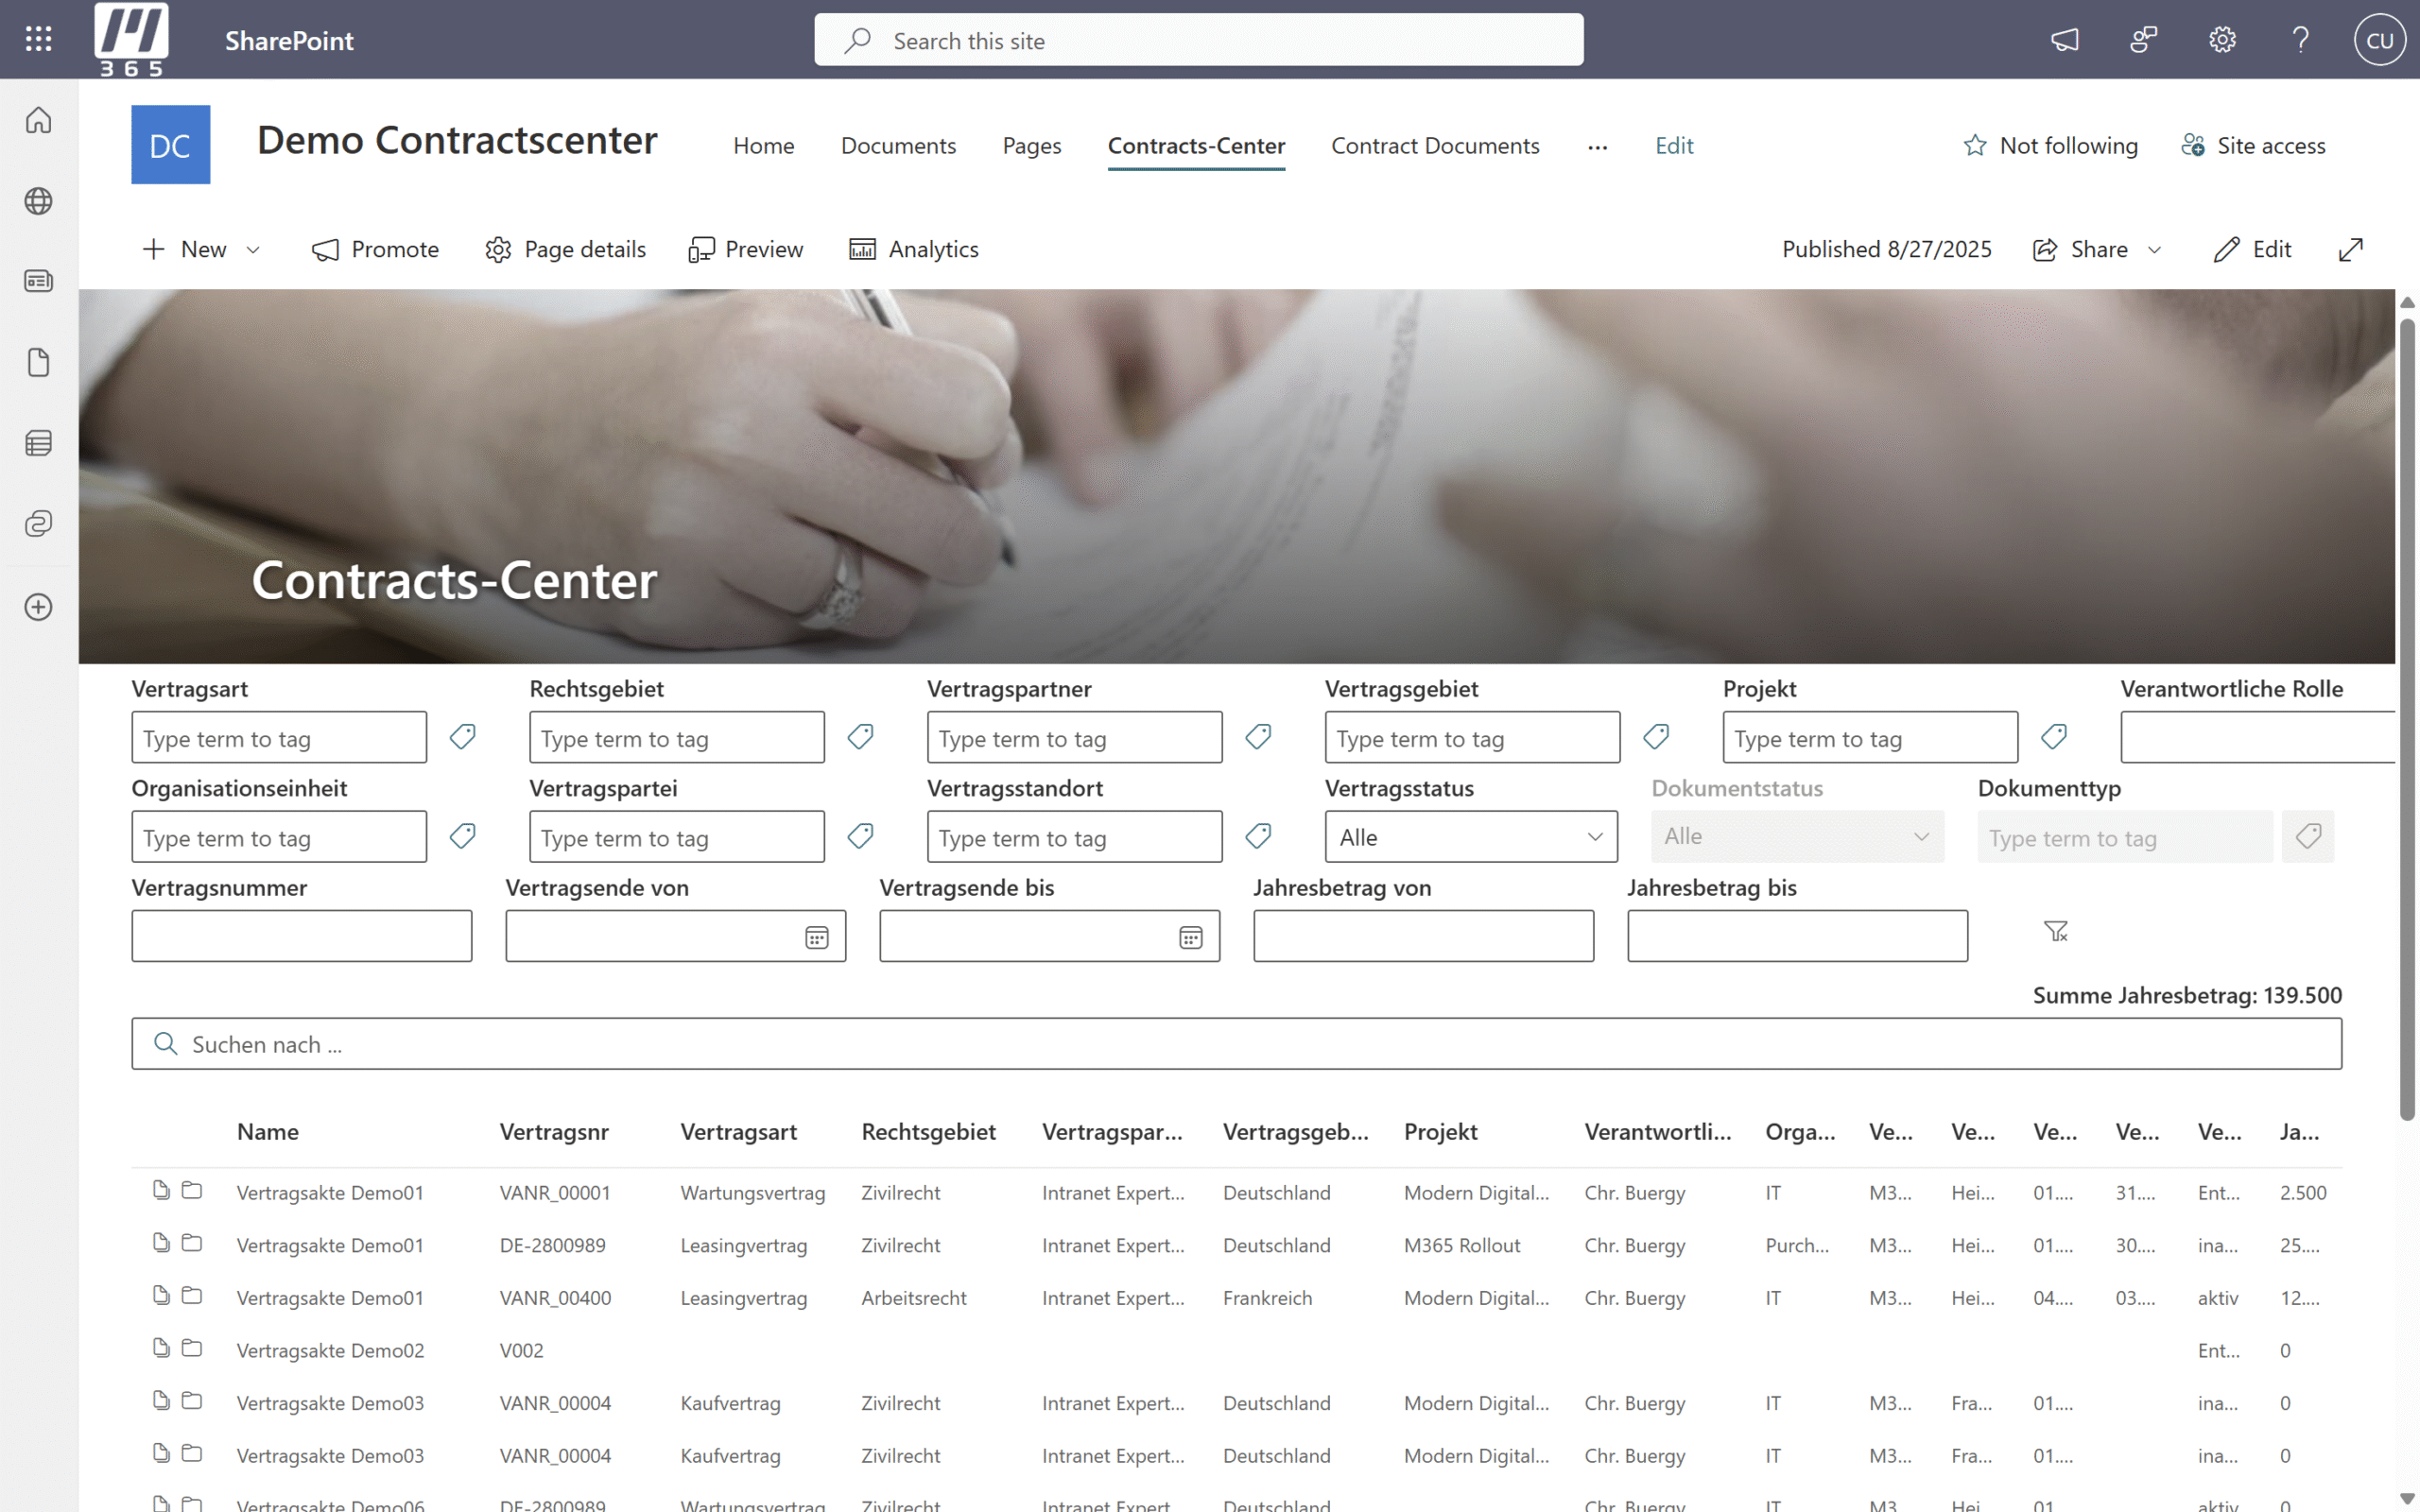Click the tag icon beside Vertragsart field

click(x=462, y=737)
